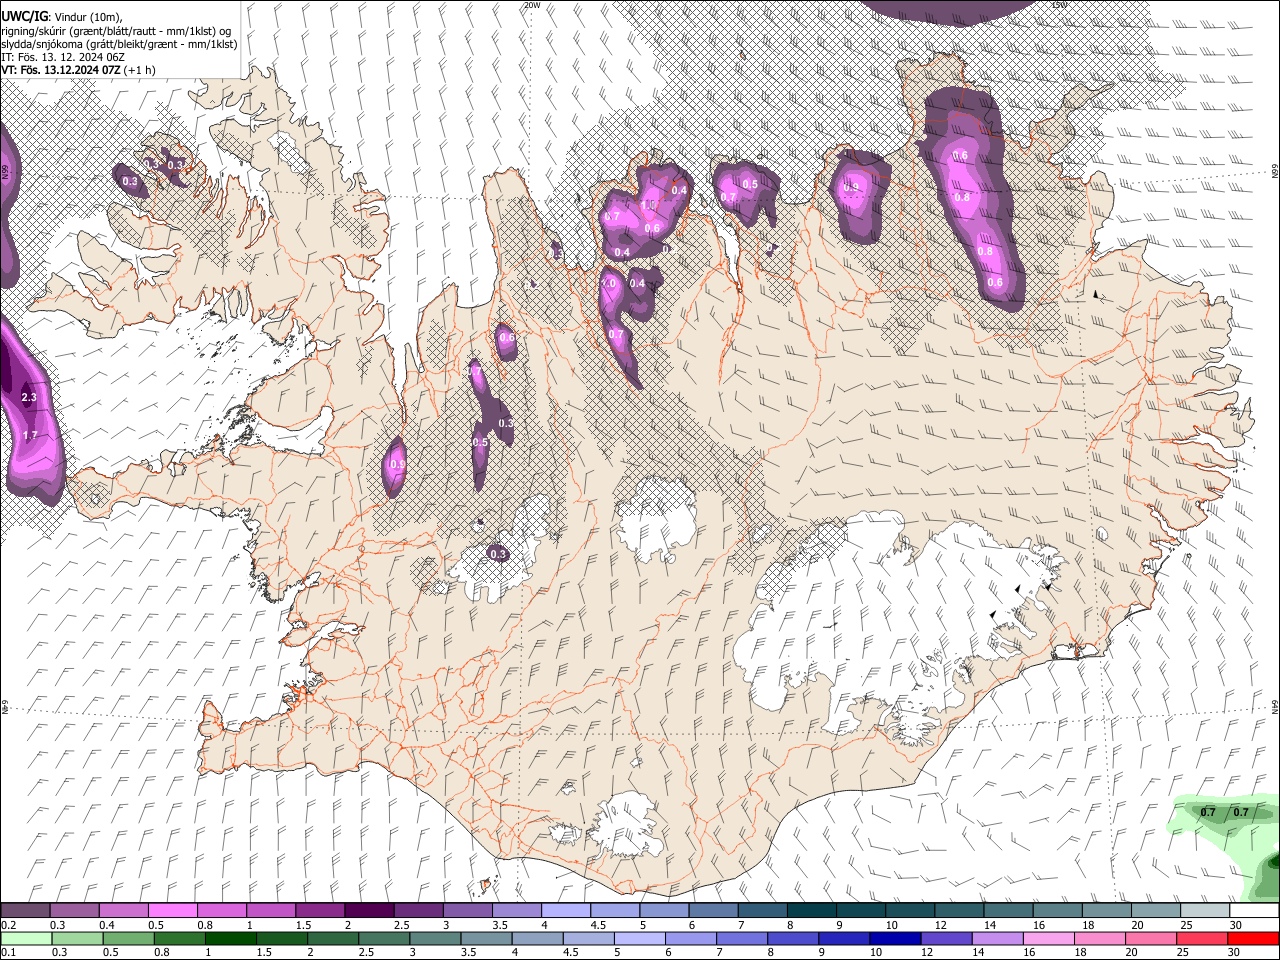Select the bright red swatch above 30 on rain scale
Screen dimensions: 1280x960
point(1254,938)
